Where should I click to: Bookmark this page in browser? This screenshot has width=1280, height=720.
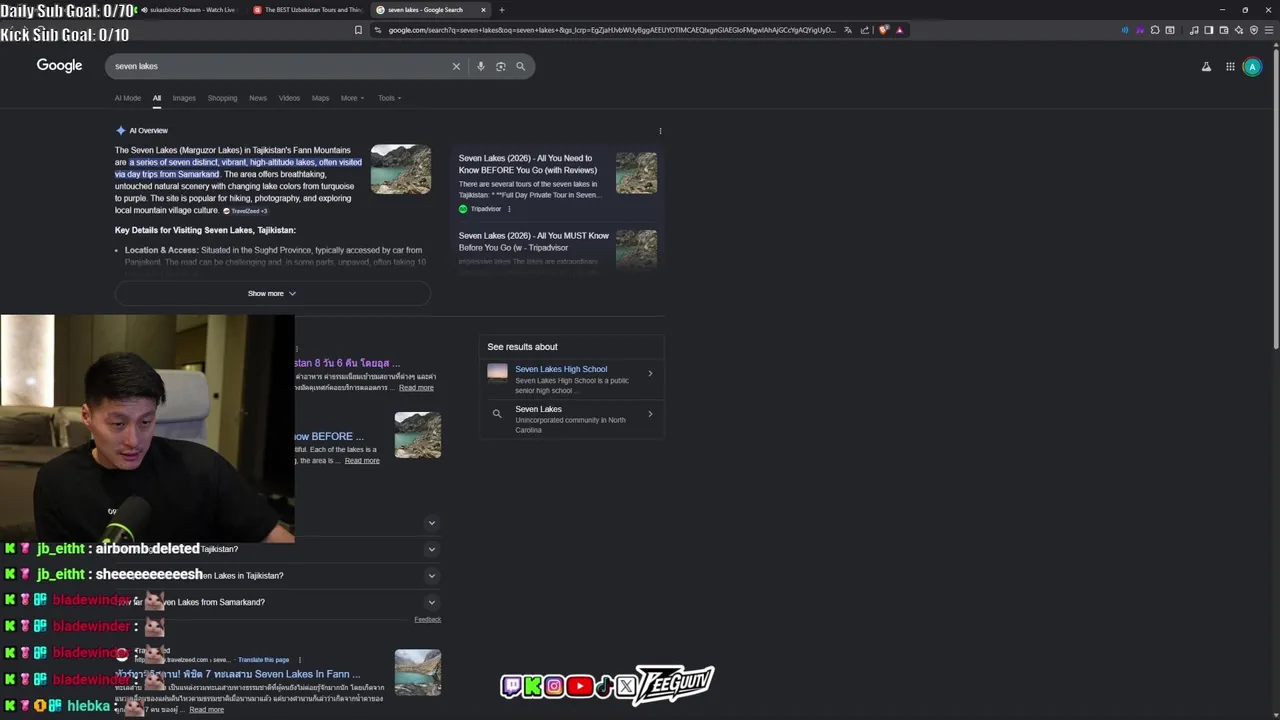358,30
